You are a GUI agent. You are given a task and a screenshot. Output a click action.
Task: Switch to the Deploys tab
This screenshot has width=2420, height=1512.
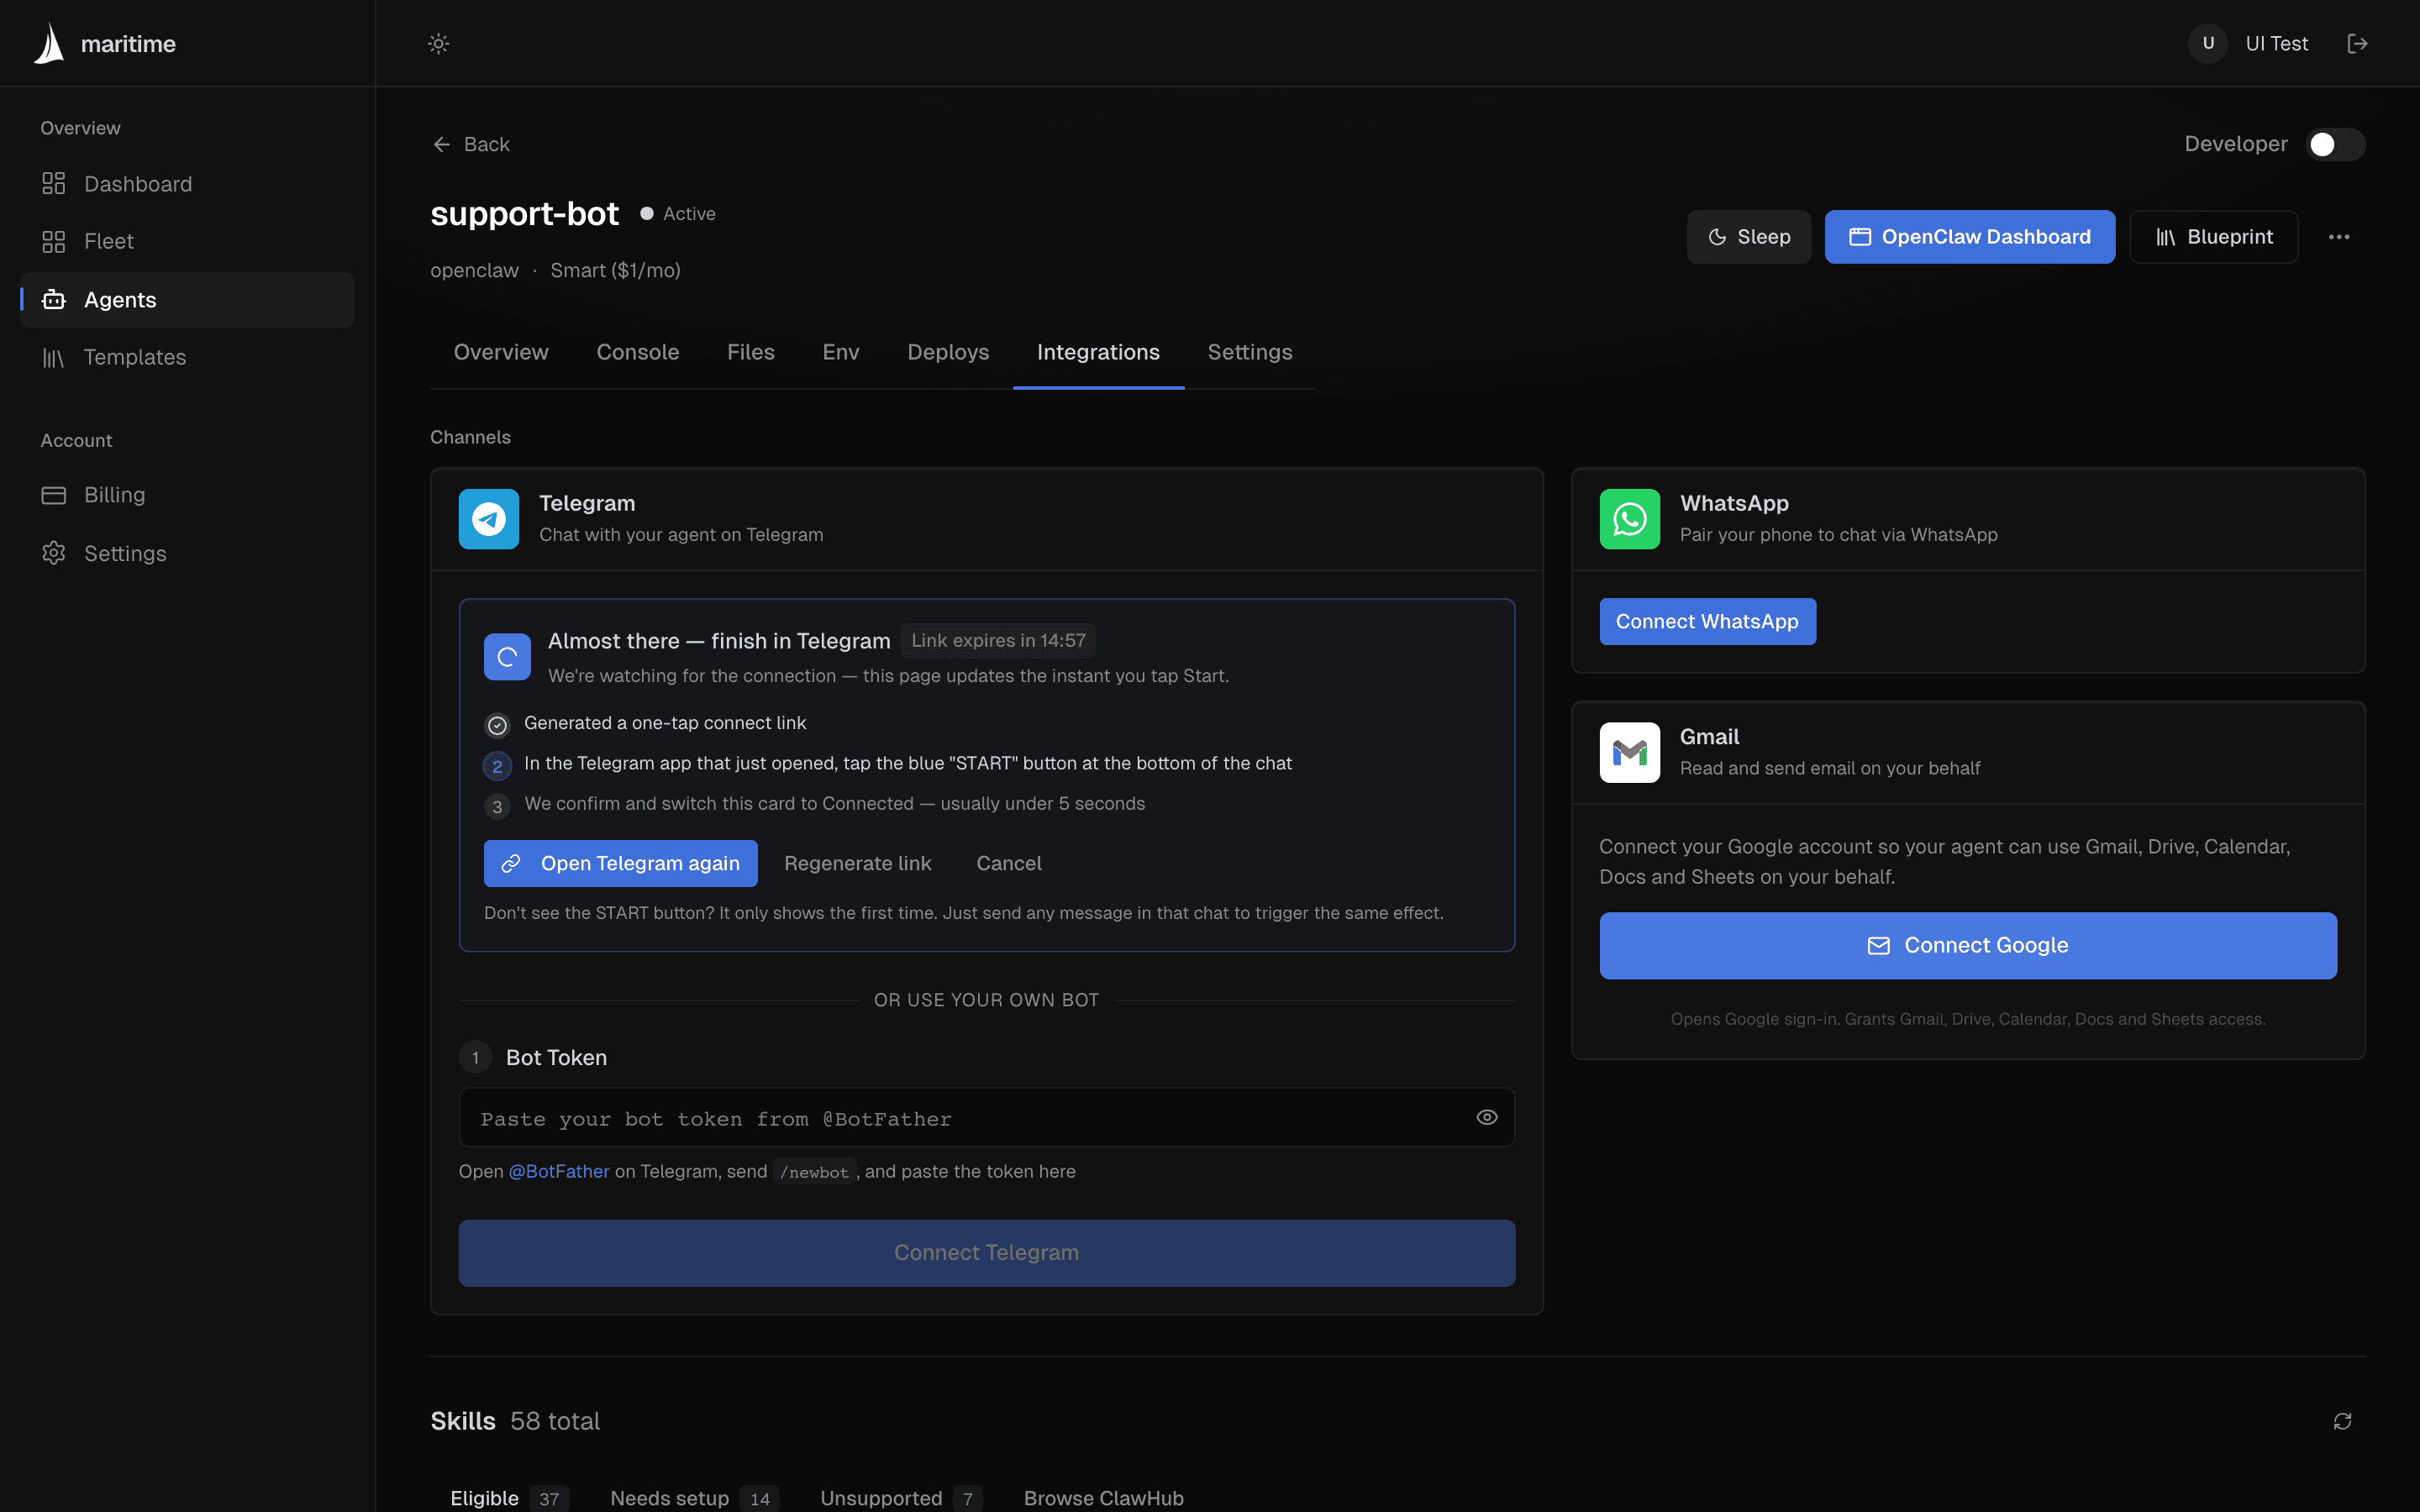click(947, 352)
